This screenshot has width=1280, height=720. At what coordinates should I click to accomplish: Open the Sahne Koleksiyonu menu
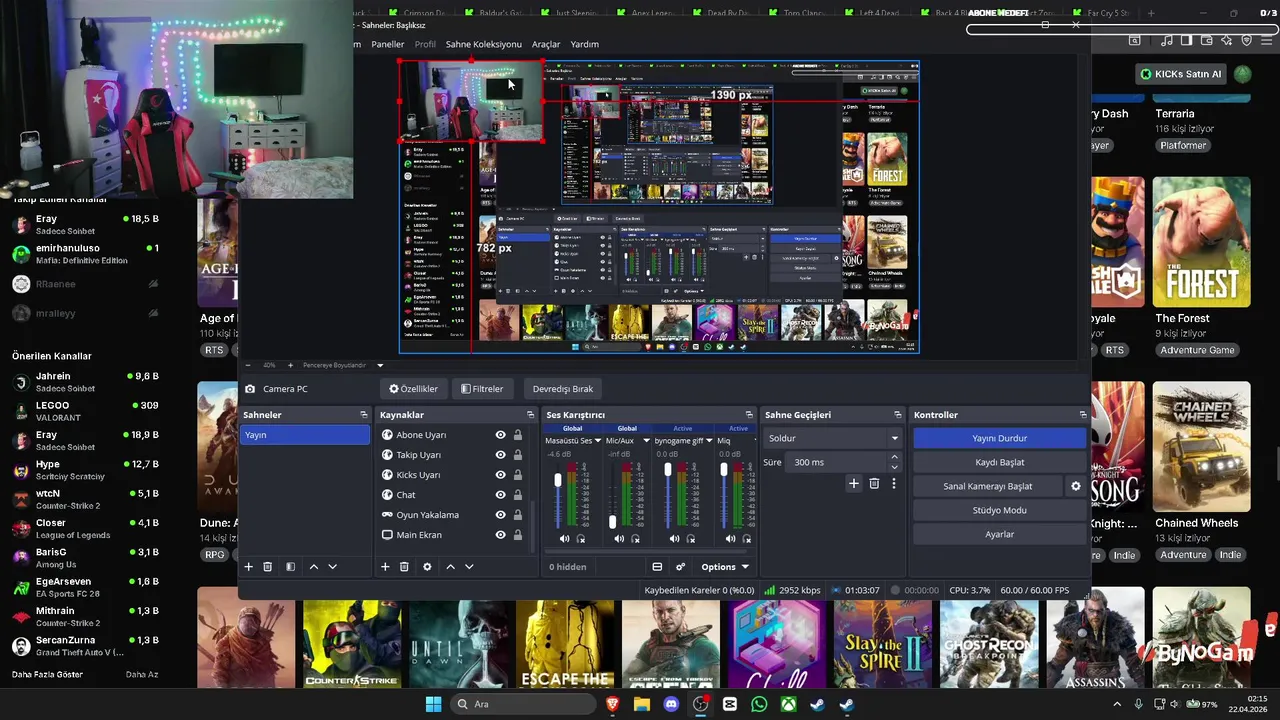(x=484, y=44)
